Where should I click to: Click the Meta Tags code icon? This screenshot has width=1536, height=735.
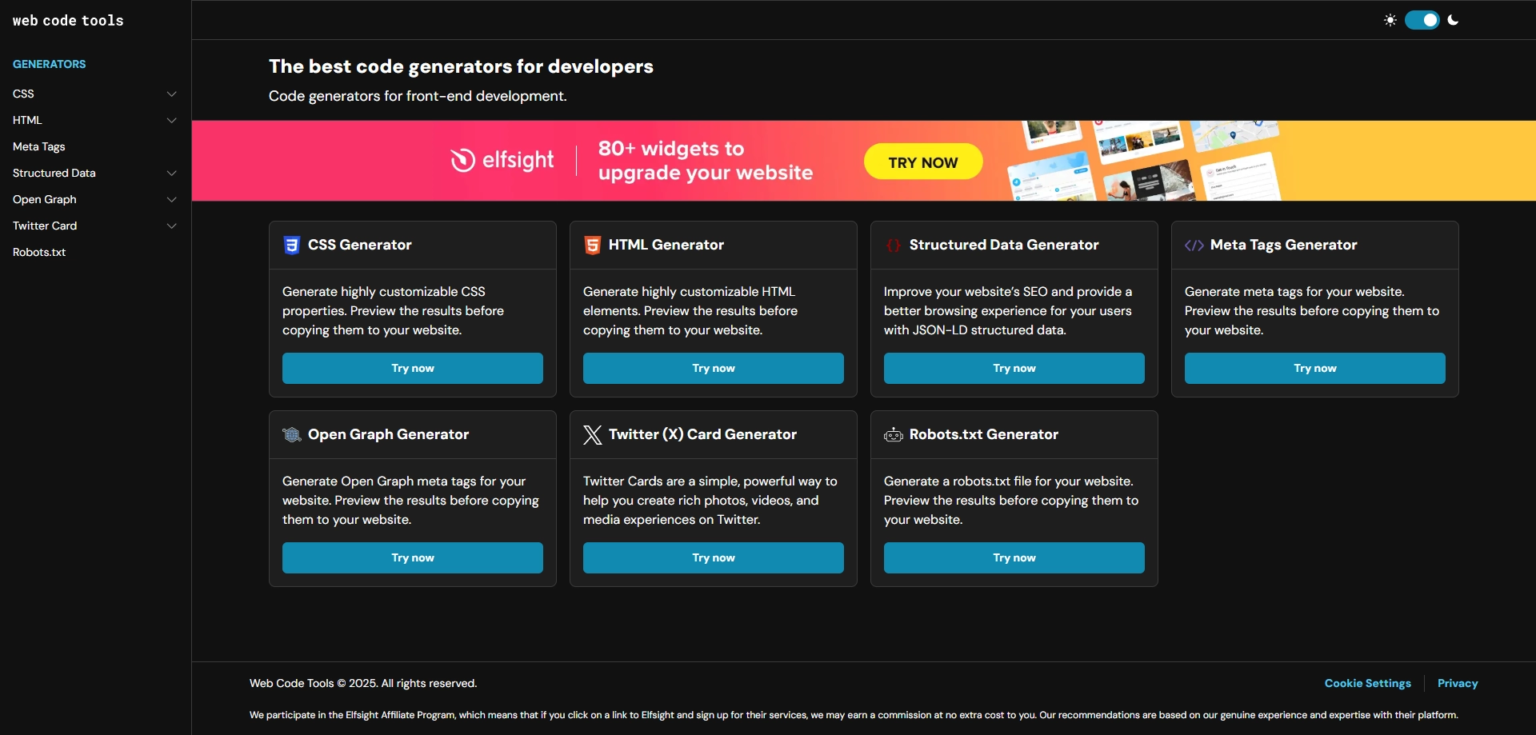[1194, 245]
